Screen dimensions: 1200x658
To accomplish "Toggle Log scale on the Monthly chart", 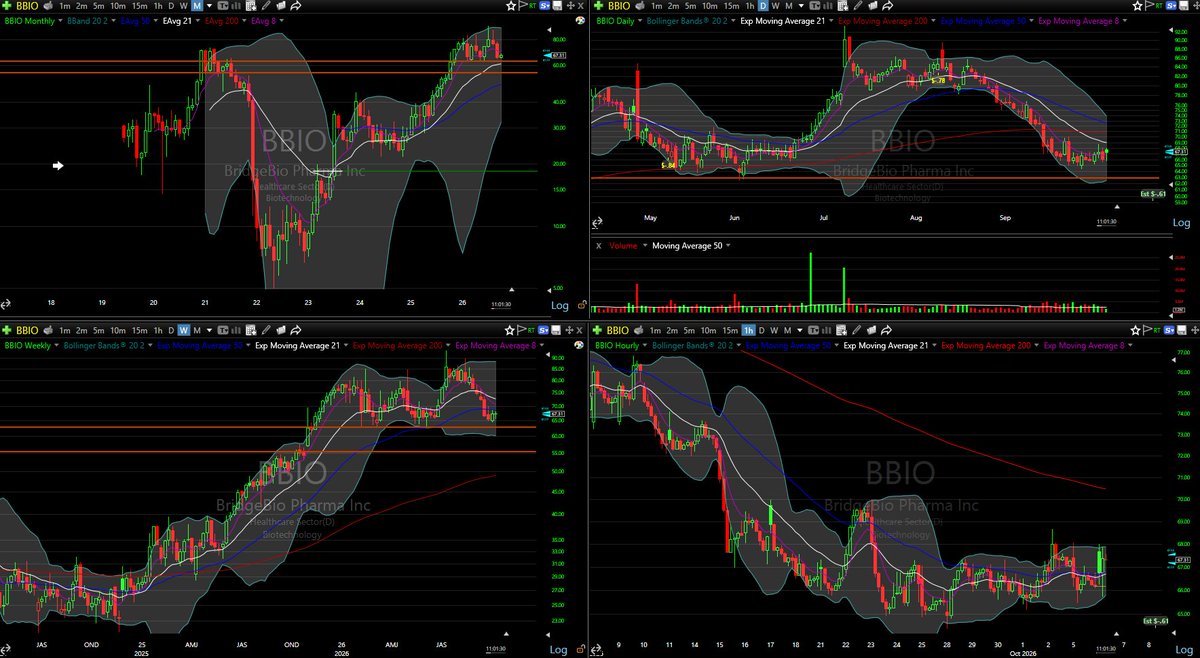I will 558,305.
